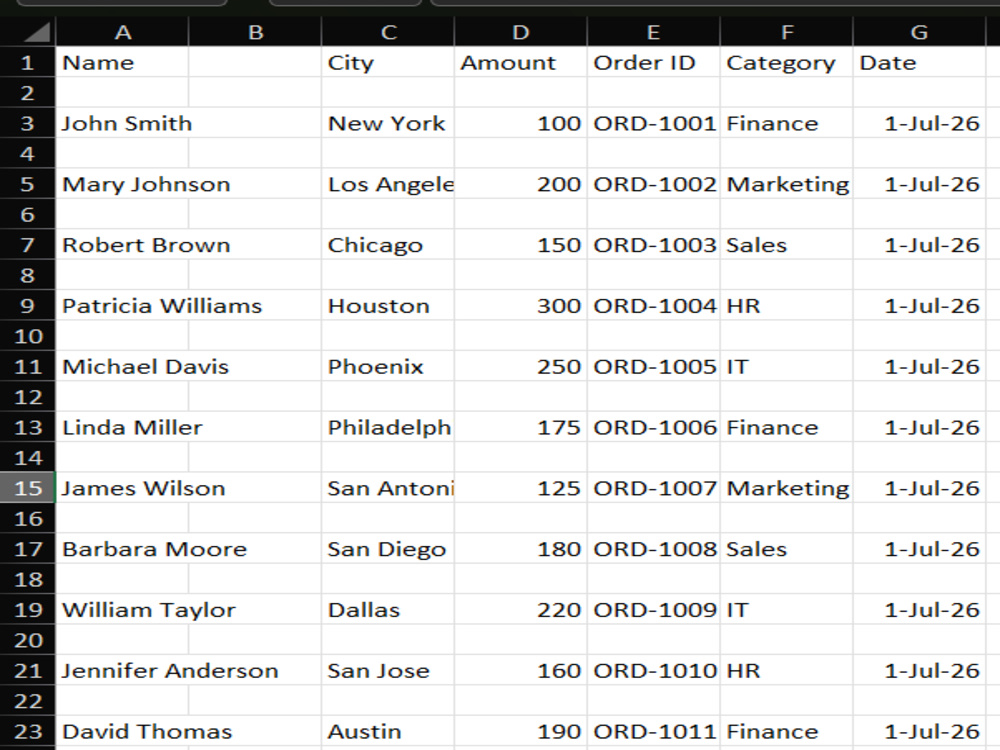Select Sales category in Robert Brown row
The height and width of the screenshot is (750, 1000).
tap(786, 244)
